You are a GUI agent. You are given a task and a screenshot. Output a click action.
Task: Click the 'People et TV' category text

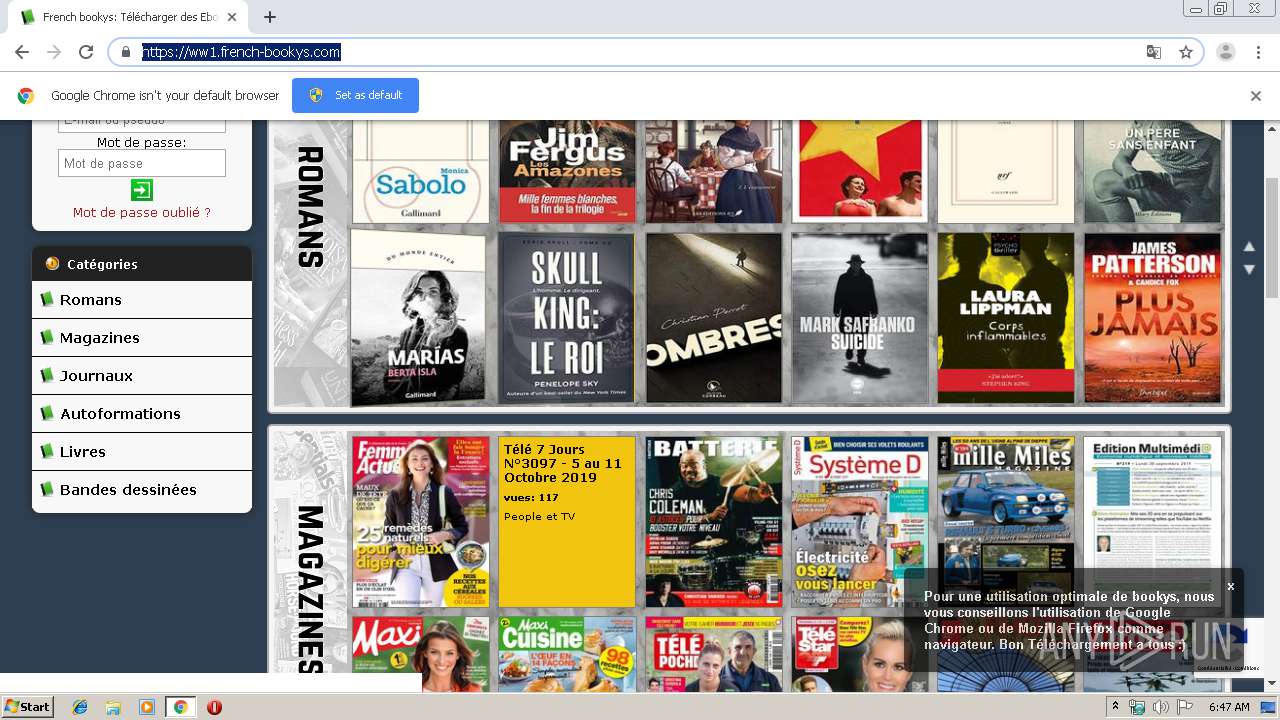(540, 517)
